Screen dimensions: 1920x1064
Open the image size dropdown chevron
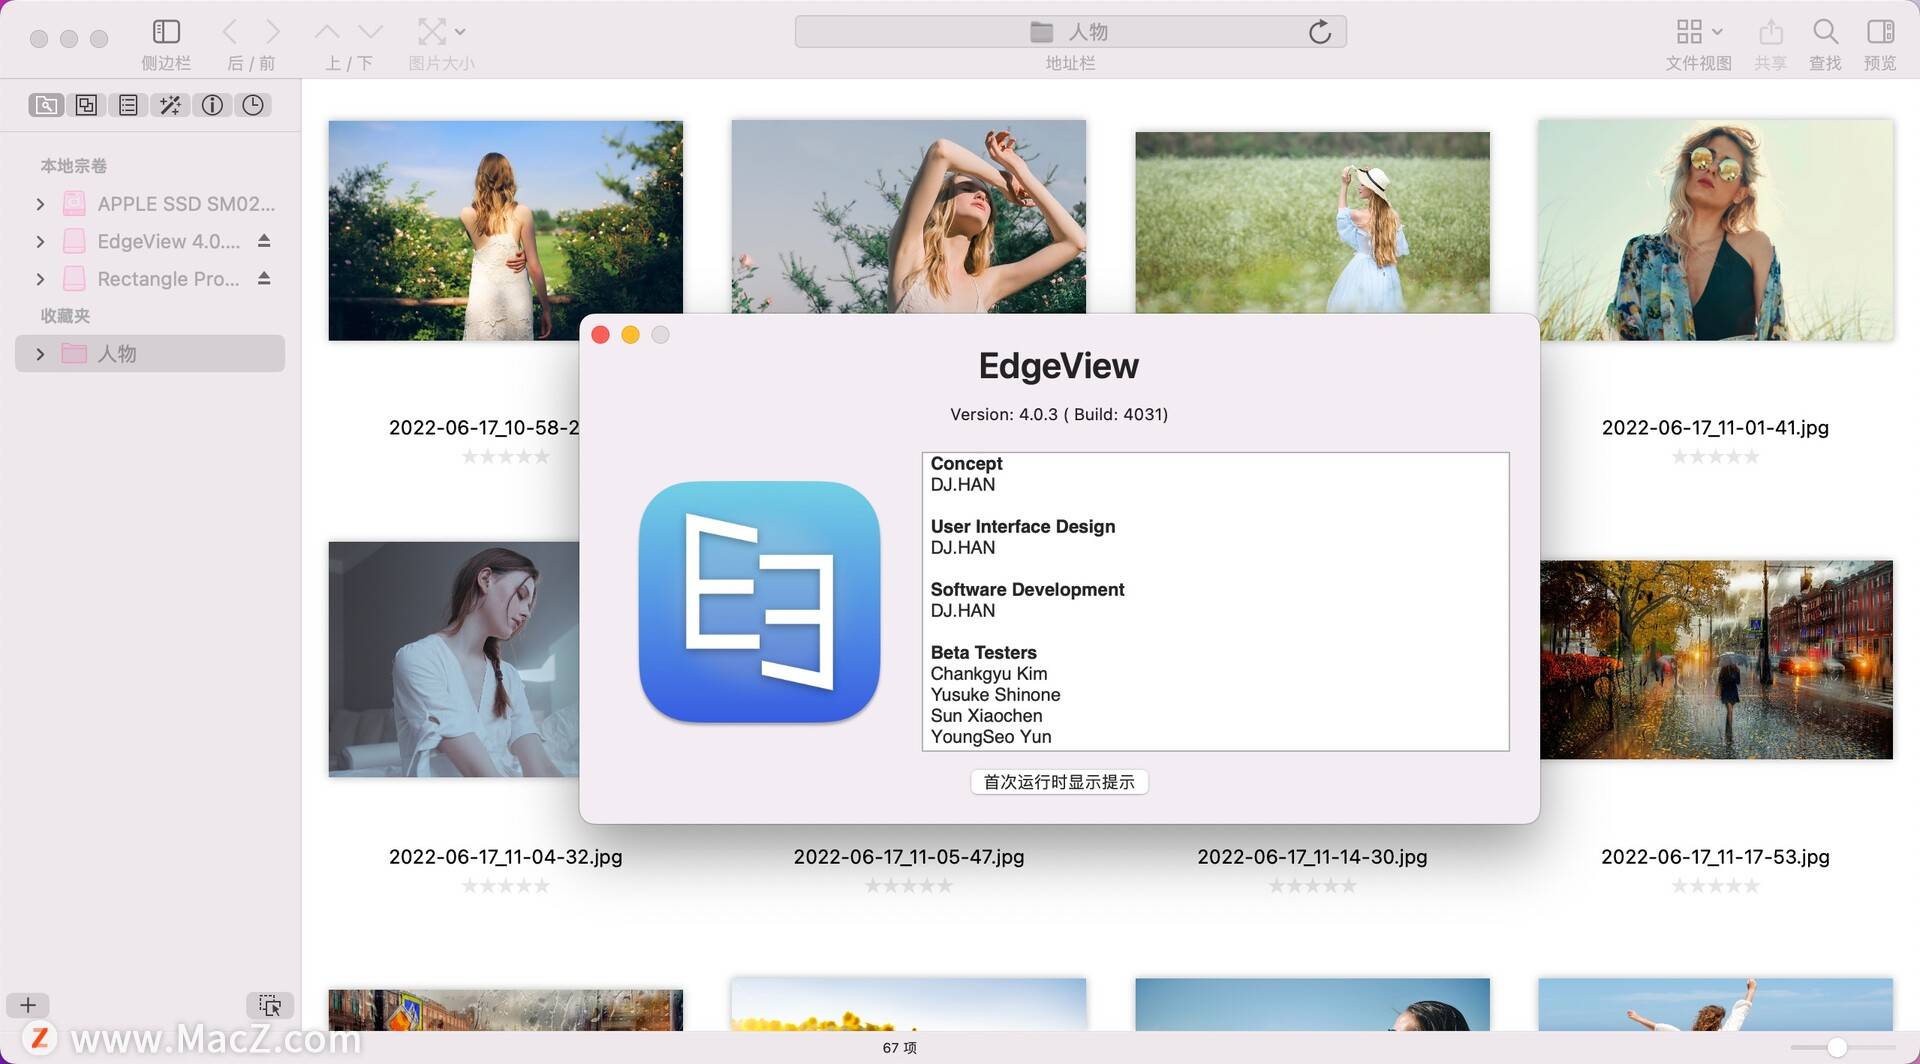point(460,32)
